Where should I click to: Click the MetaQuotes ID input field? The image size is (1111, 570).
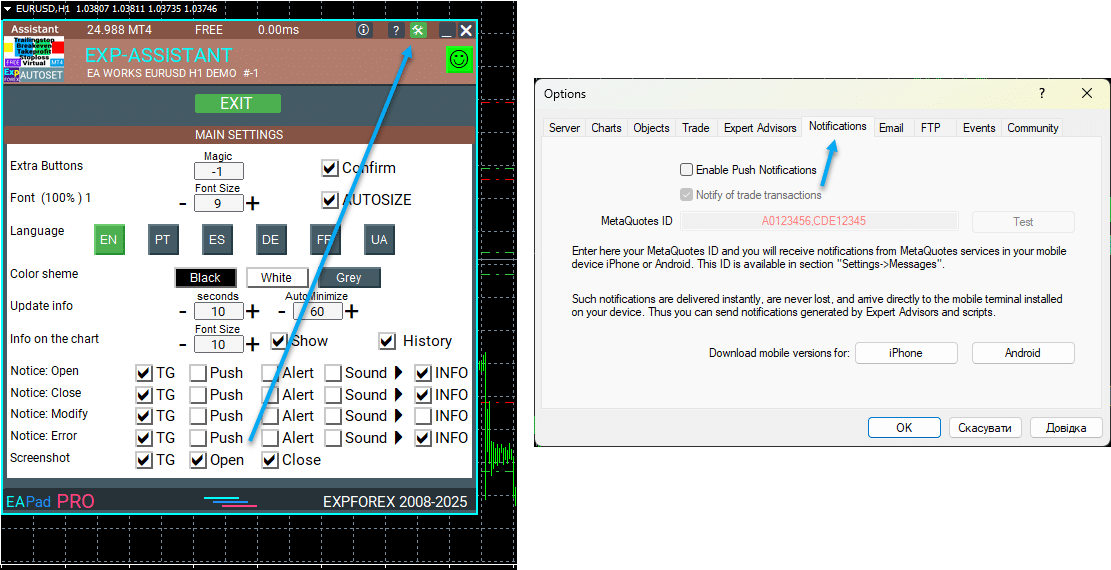(x=819, y=221)
